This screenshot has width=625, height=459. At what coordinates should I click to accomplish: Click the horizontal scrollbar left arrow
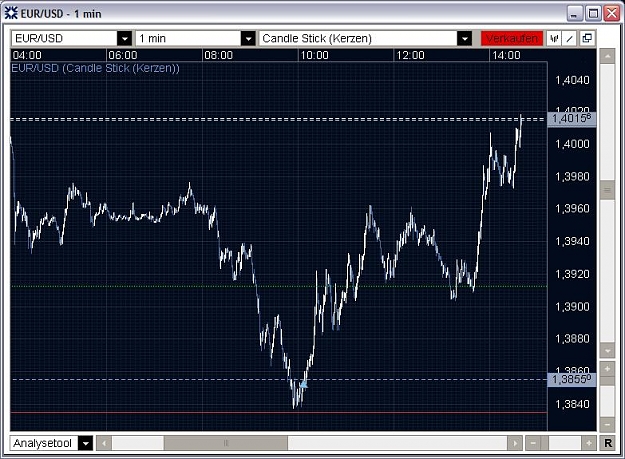pyautogui.click(x=104, y=443)
